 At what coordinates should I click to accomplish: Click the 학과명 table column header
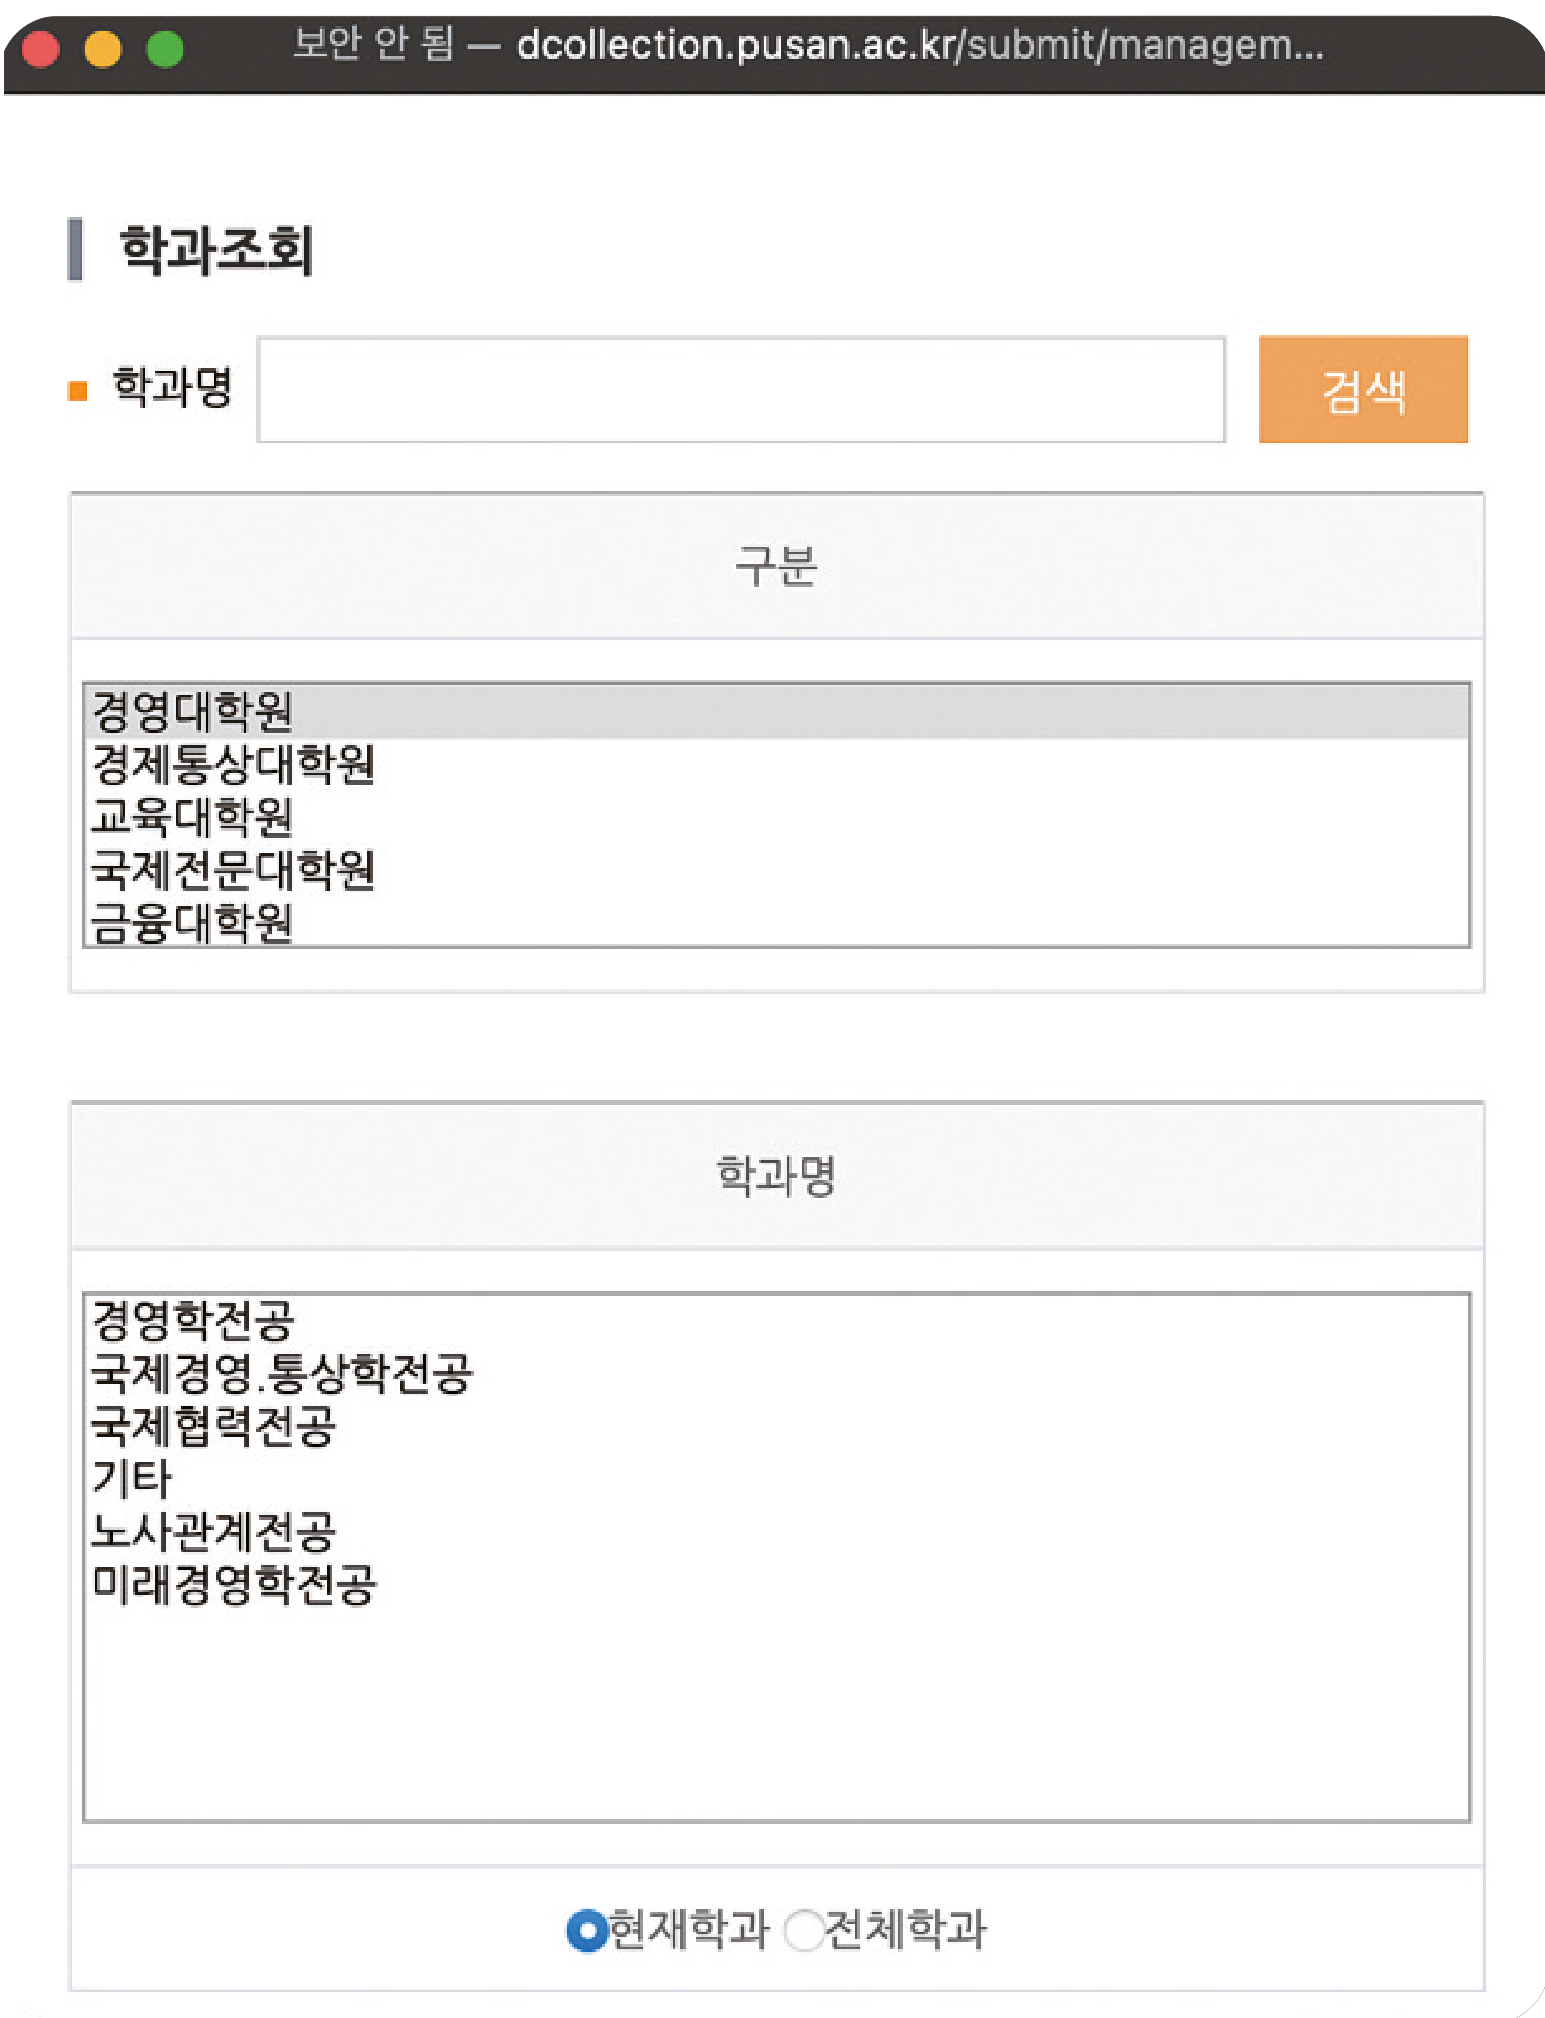[x=776, y=1176]
